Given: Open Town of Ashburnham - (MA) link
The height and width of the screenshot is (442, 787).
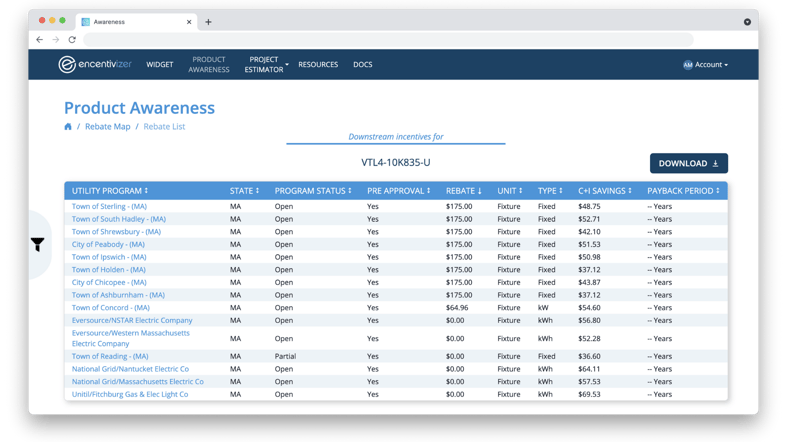Looking at the screenshot, I should point(118,295).
